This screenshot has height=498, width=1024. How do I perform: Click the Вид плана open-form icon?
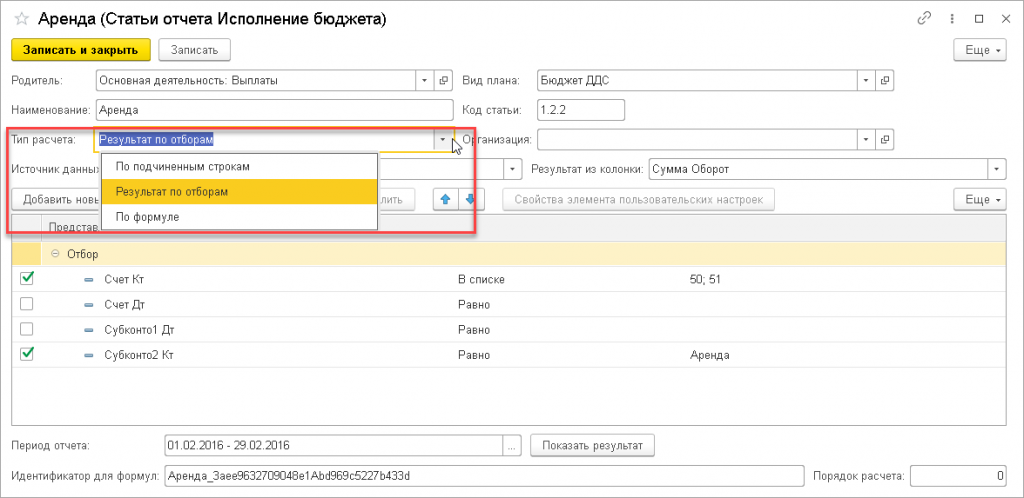tap(886, 80)
